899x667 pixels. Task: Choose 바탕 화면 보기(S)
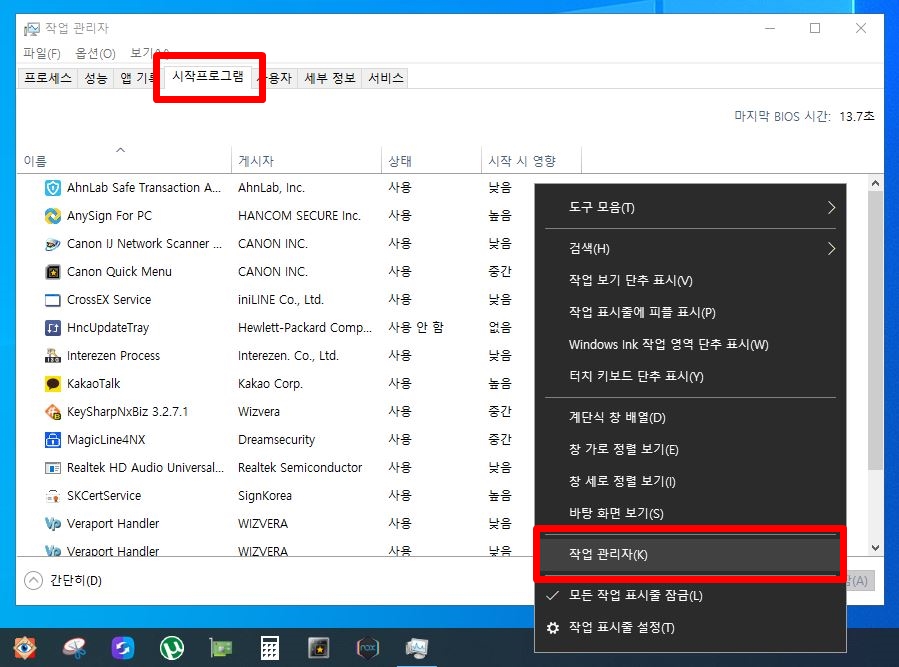point(690,514)
